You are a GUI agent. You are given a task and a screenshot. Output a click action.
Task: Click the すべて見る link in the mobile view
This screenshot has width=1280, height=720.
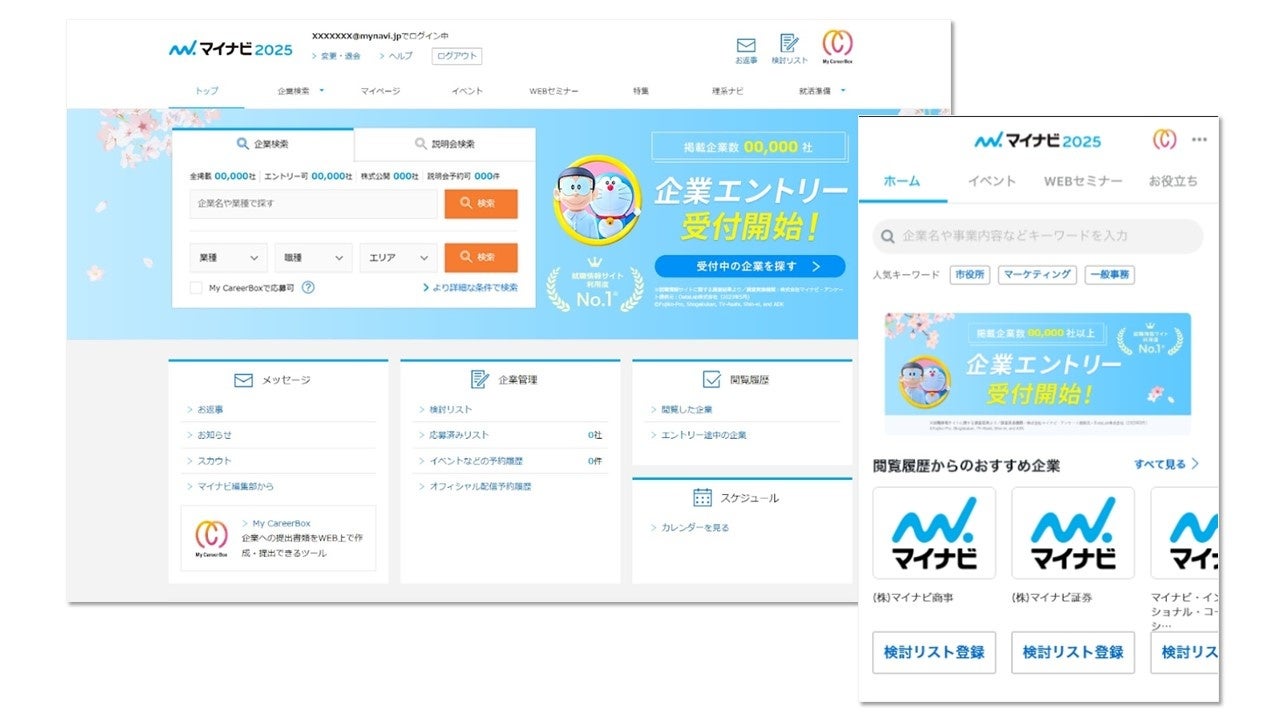1166,464
